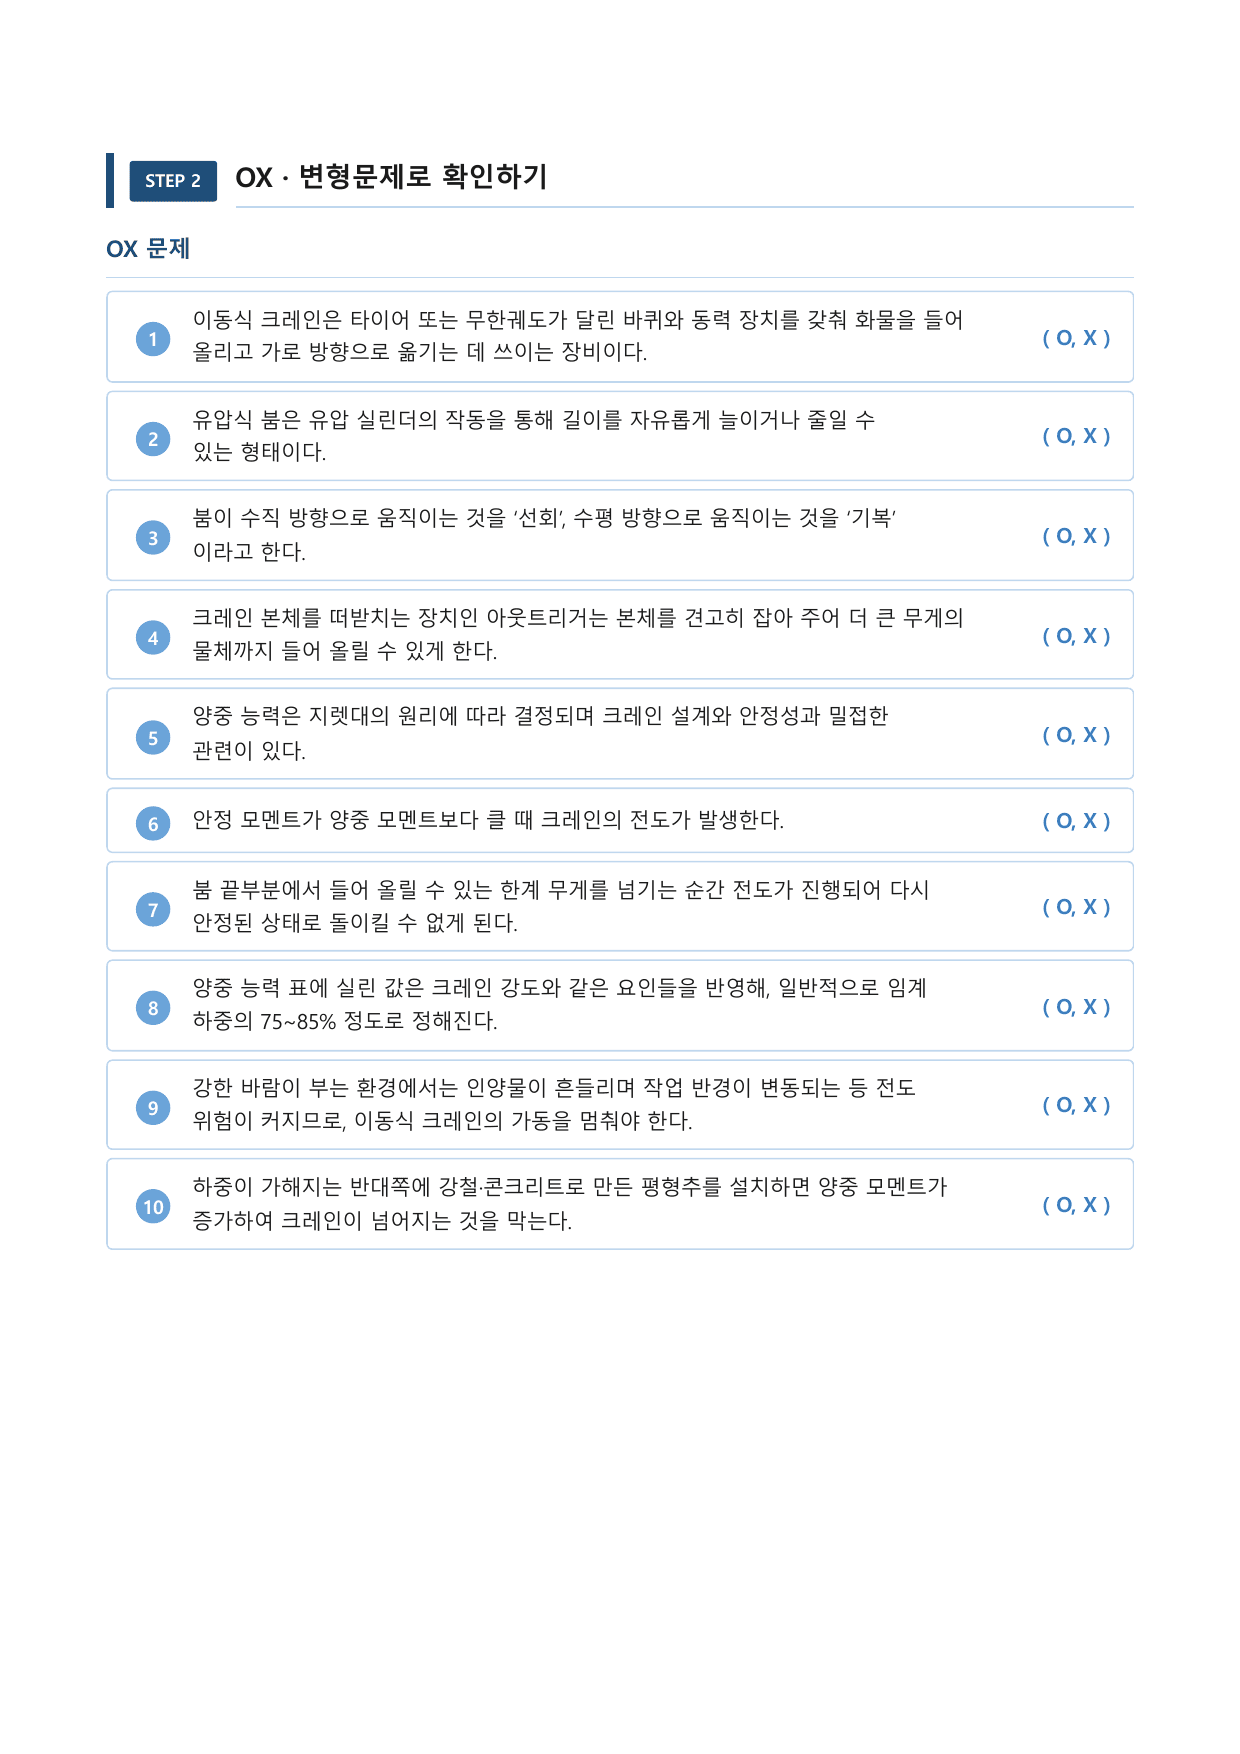
Task: Select O for the 이동식 크레인 question
Action: point(1064,338)
